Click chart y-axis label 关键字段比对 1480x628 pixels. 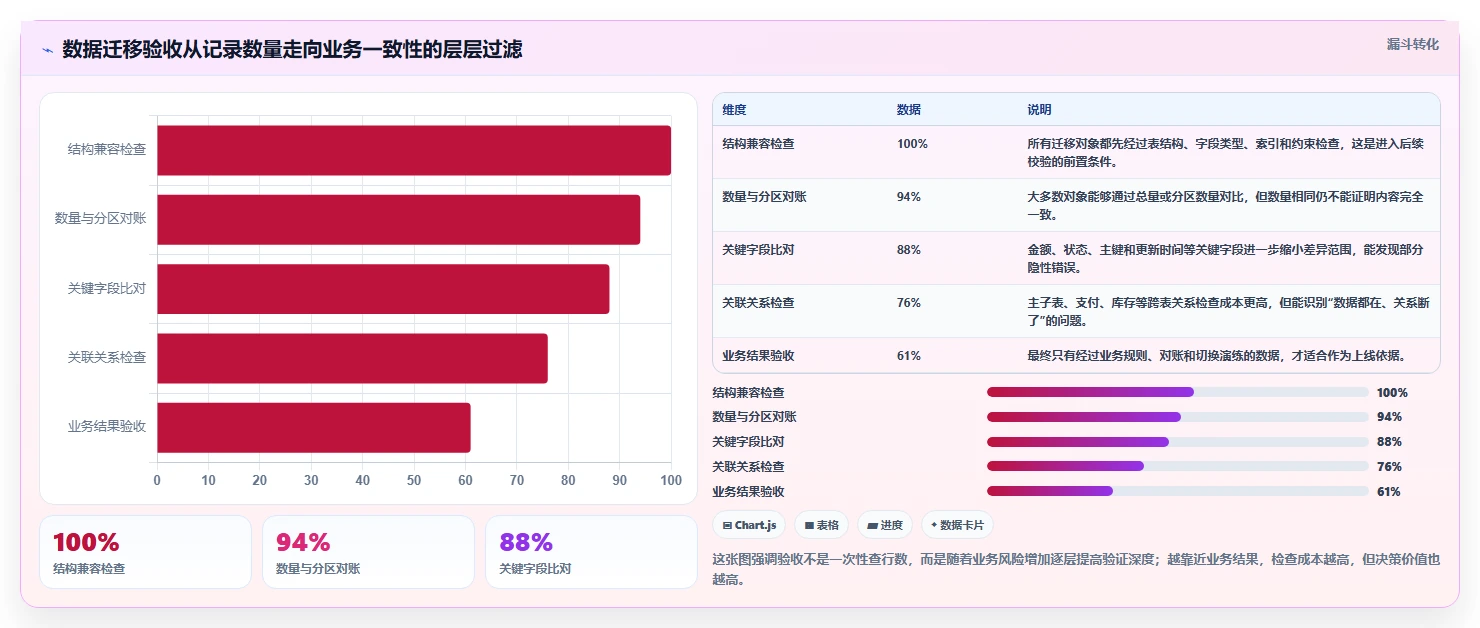107,288
